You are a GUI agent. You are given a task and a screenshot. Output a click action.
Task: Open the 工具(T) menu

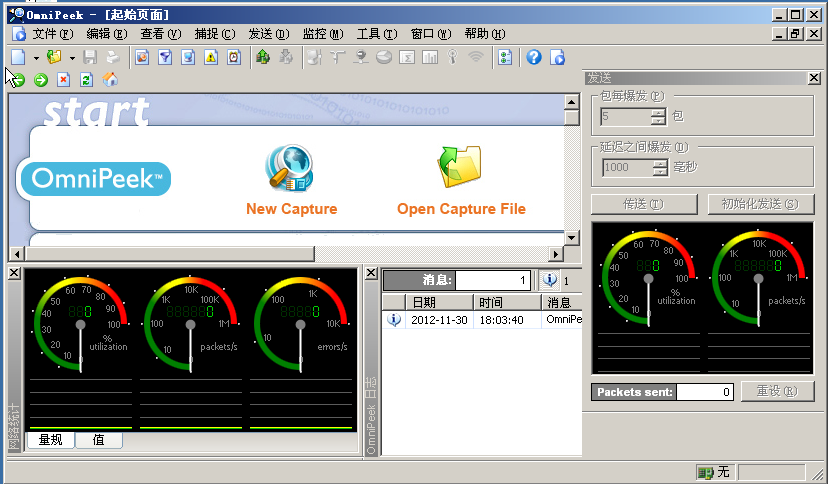[377, 34]
